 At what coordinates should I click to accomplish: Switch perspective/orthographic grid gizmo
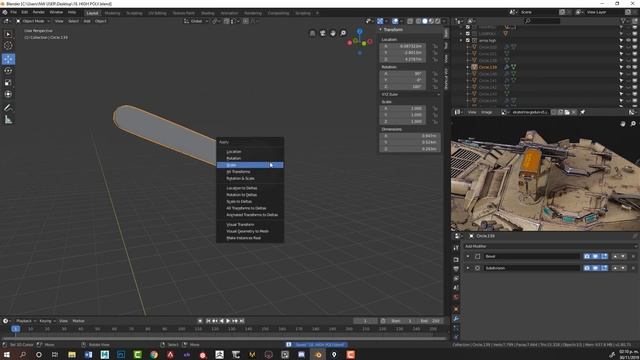pos(313,33)
